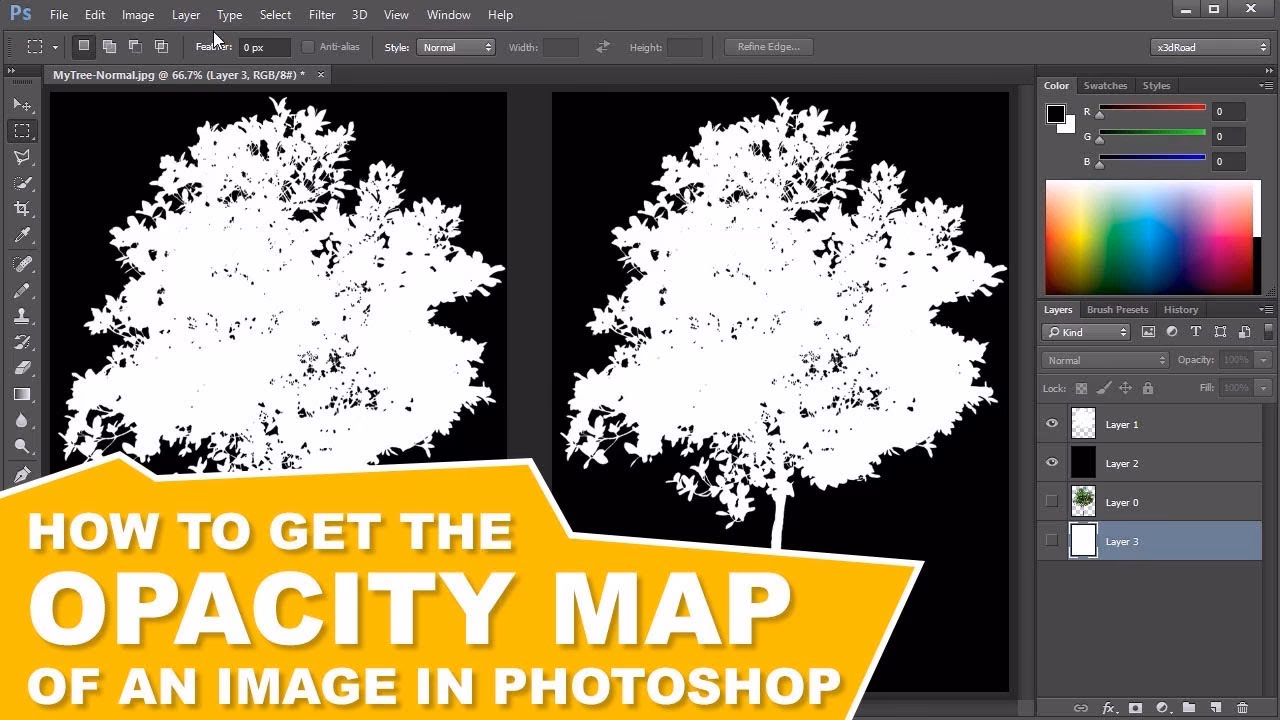The height and width of the screenshot is (720, 1280).
Task: Open the Style dropdown in the options bar
Action: 456,46
